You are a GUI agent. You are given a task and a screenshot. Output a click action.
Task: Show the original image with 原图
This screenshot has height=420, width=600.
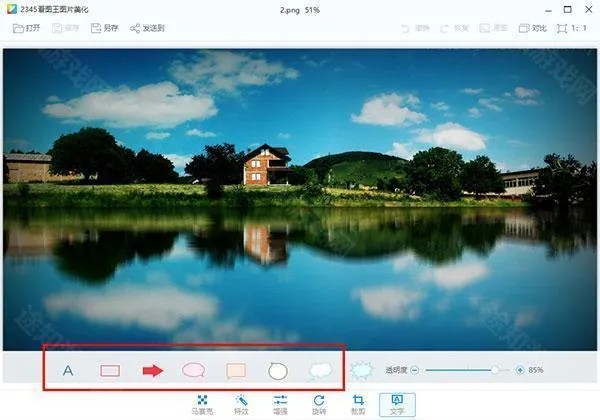pos(494,28)
